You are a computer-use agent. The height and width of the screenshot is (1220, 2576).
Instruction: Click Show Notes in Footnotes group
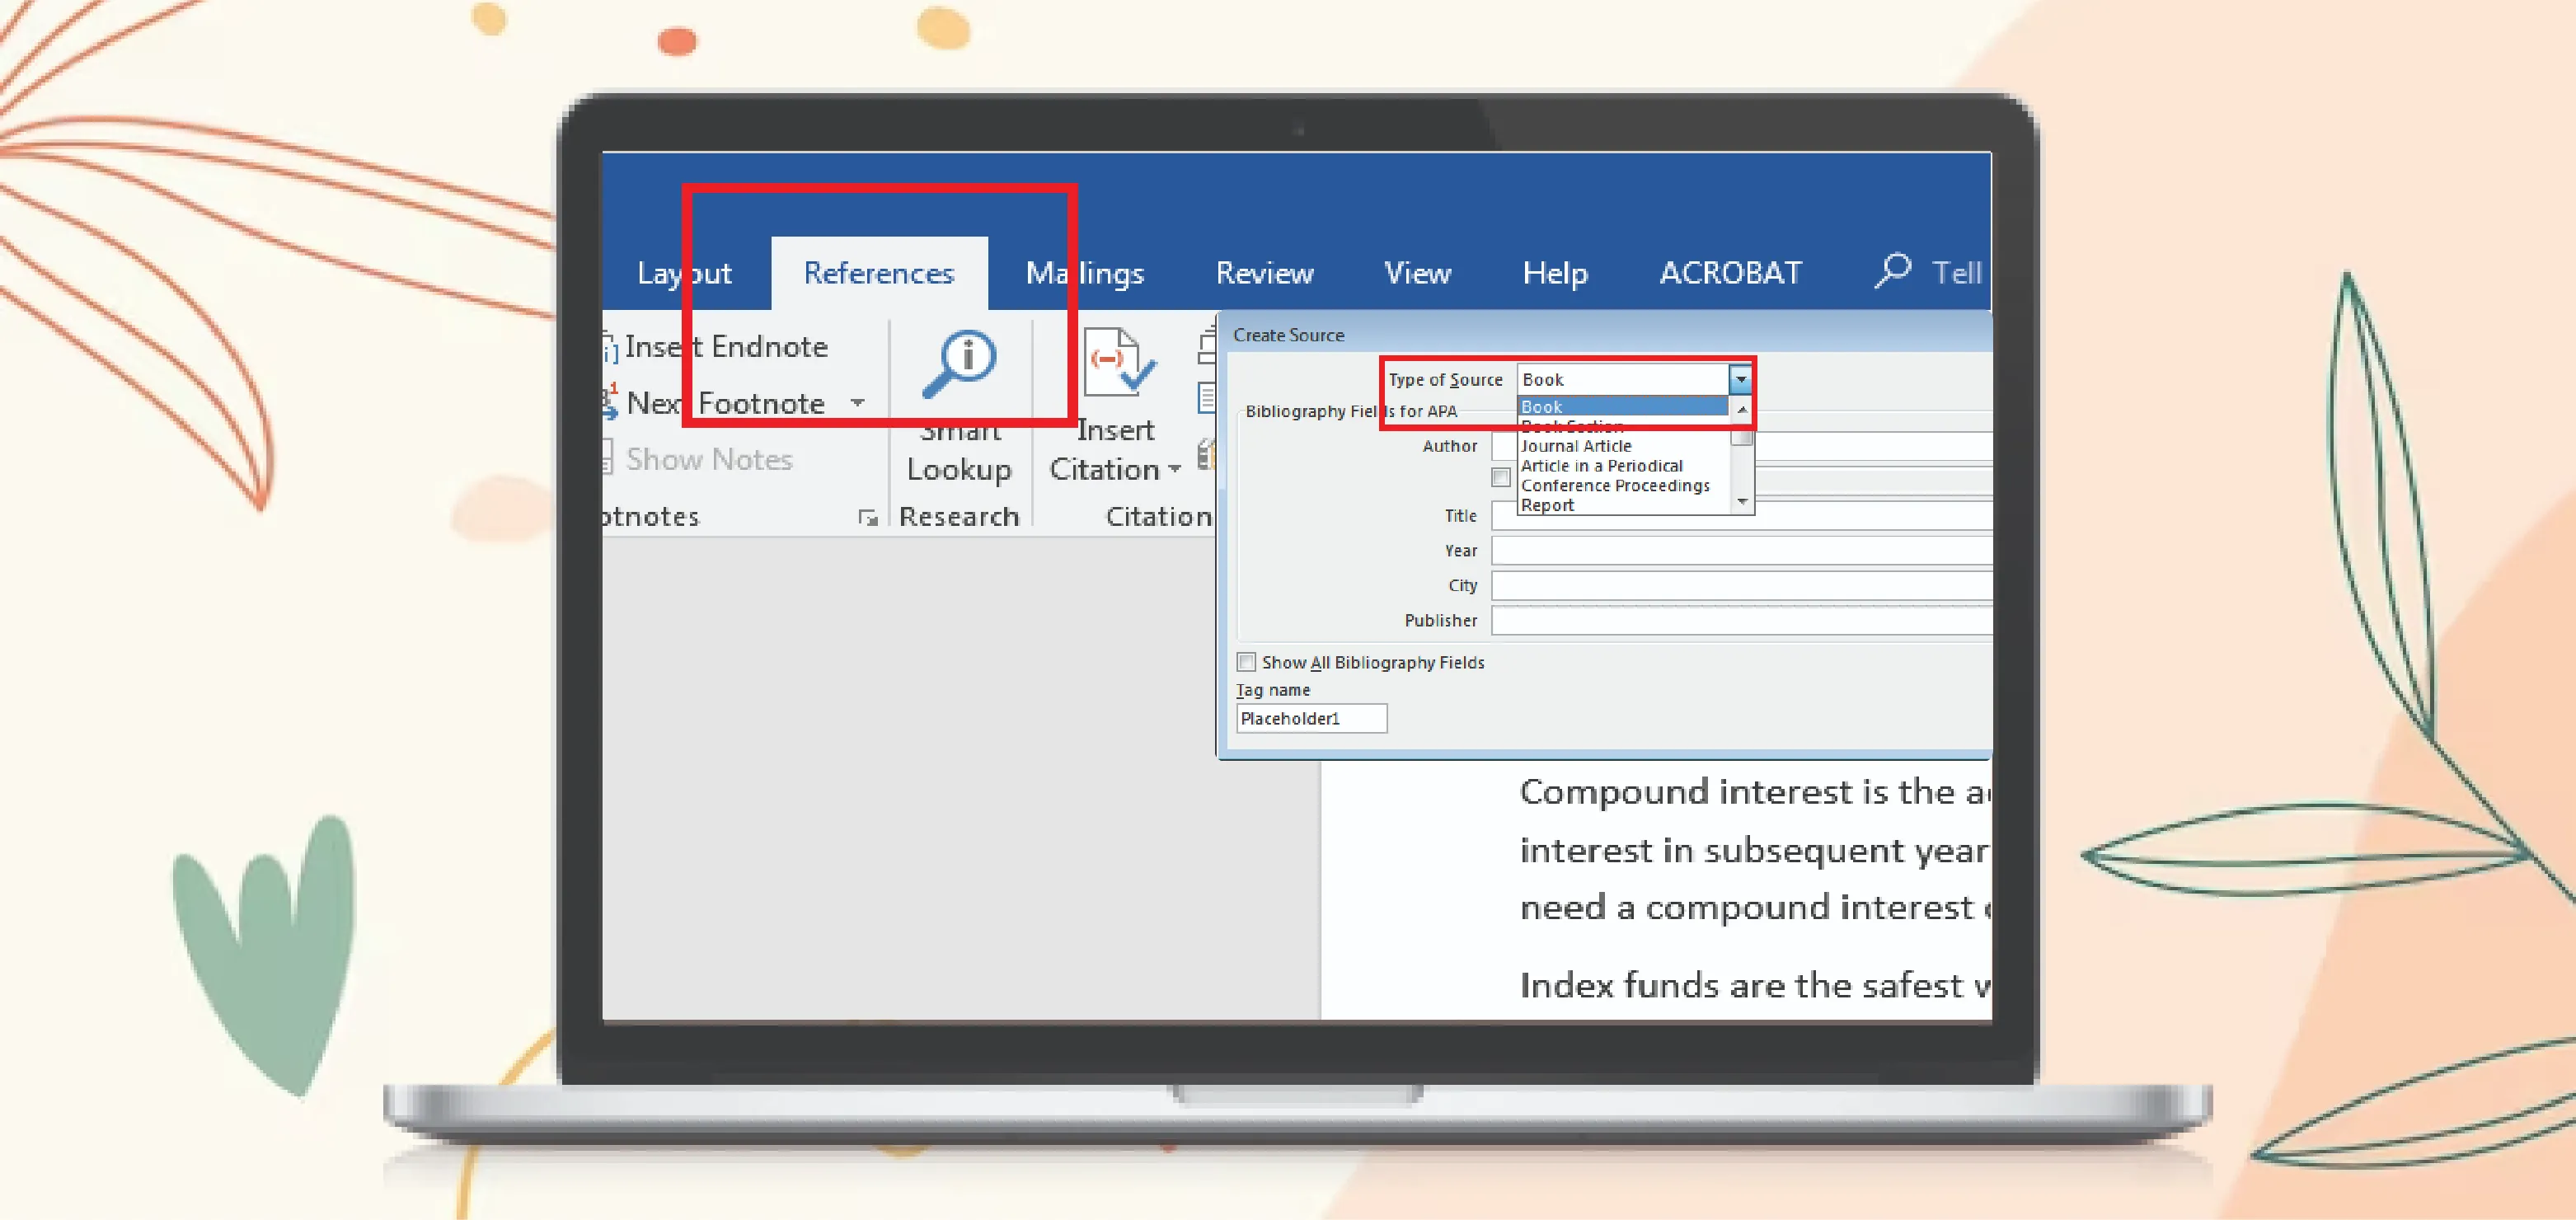pos(709,459)
